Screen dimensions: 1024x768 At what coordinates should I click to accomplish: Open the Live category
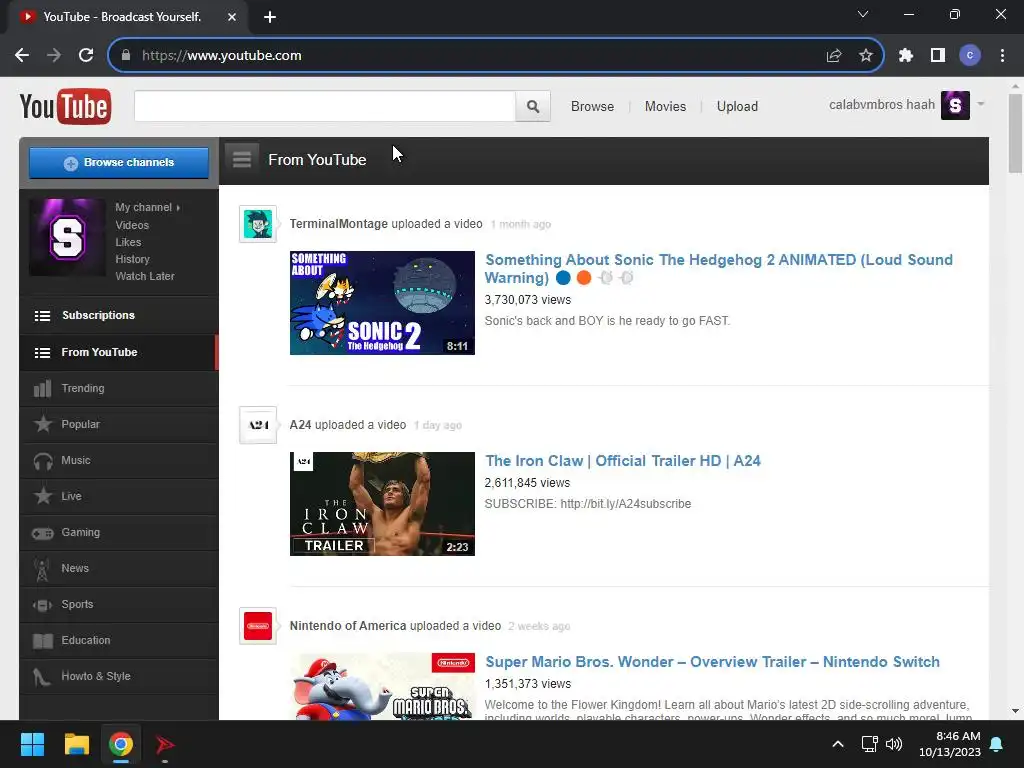[119, 496]
